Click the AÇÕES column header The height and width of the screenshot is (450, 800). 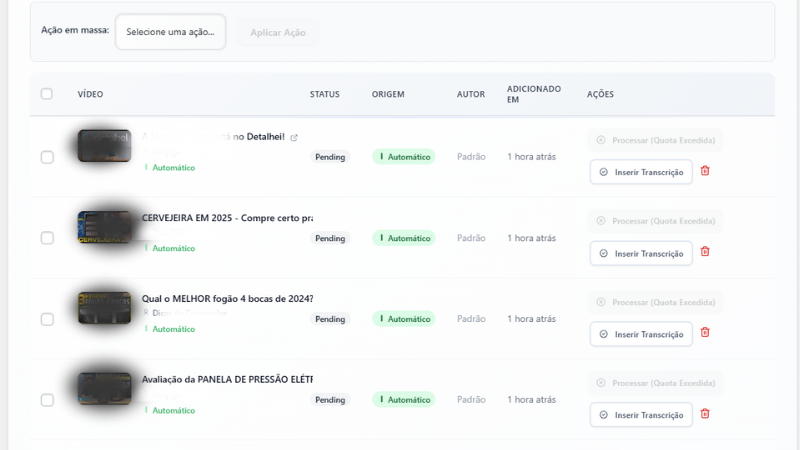(x=600, y=94)
